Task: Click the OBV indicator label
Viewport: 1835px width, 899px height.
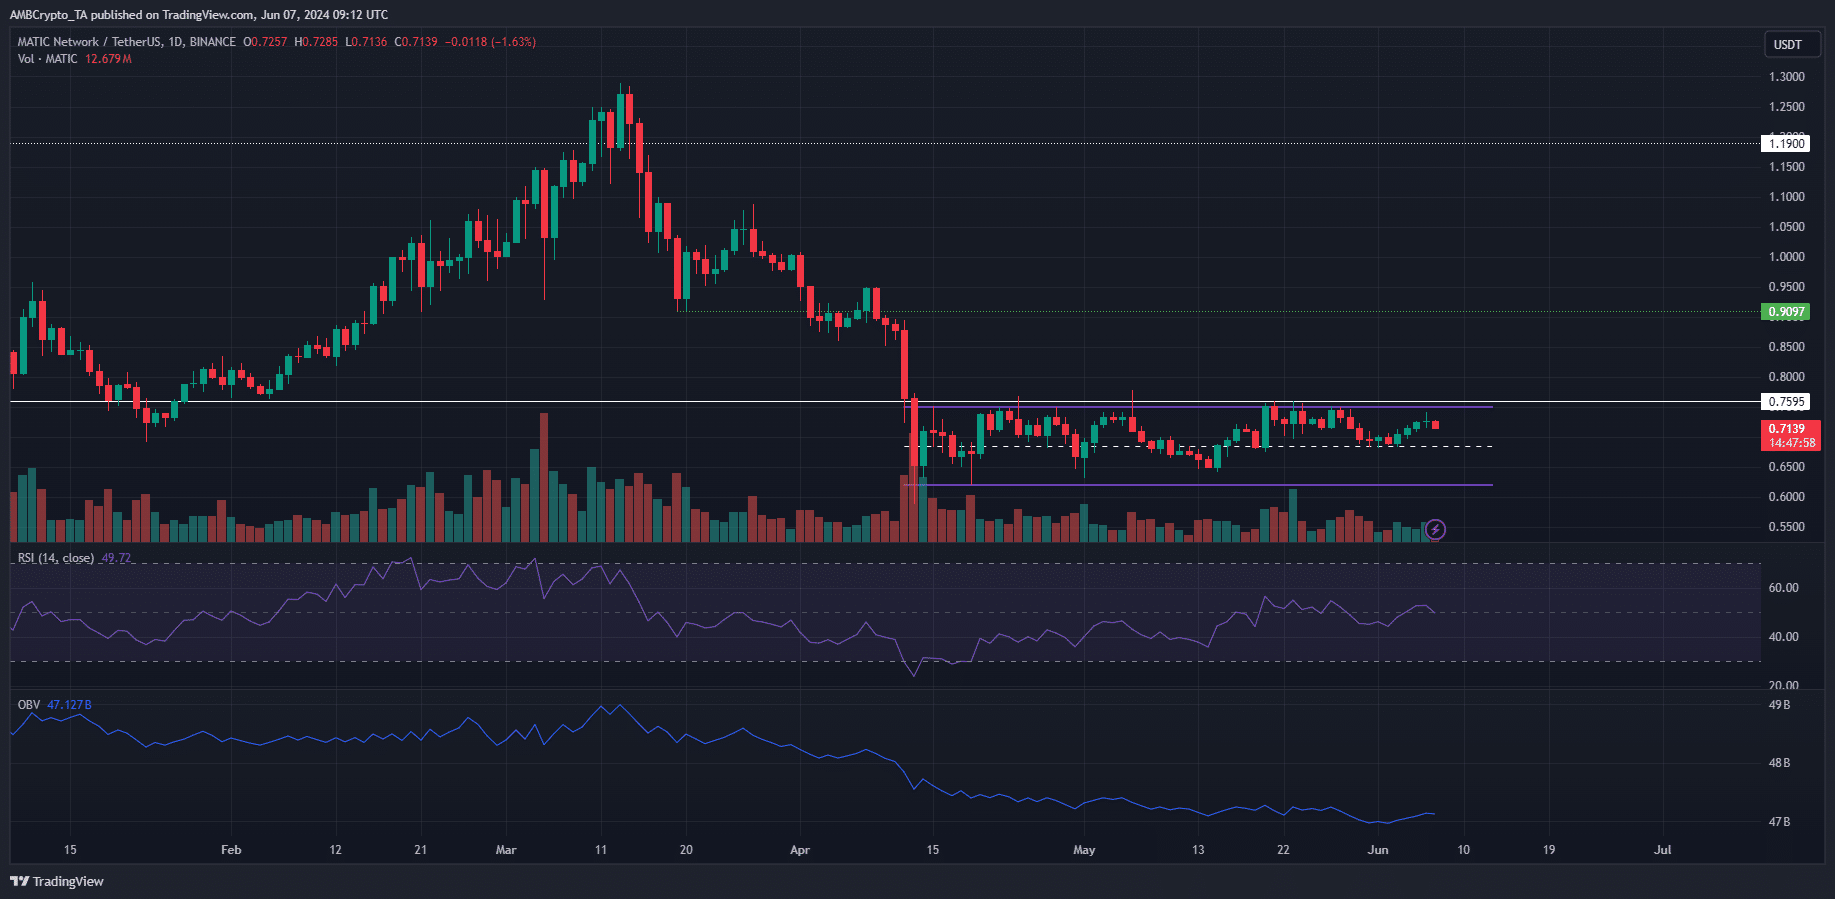Action: tap(29, 705)
